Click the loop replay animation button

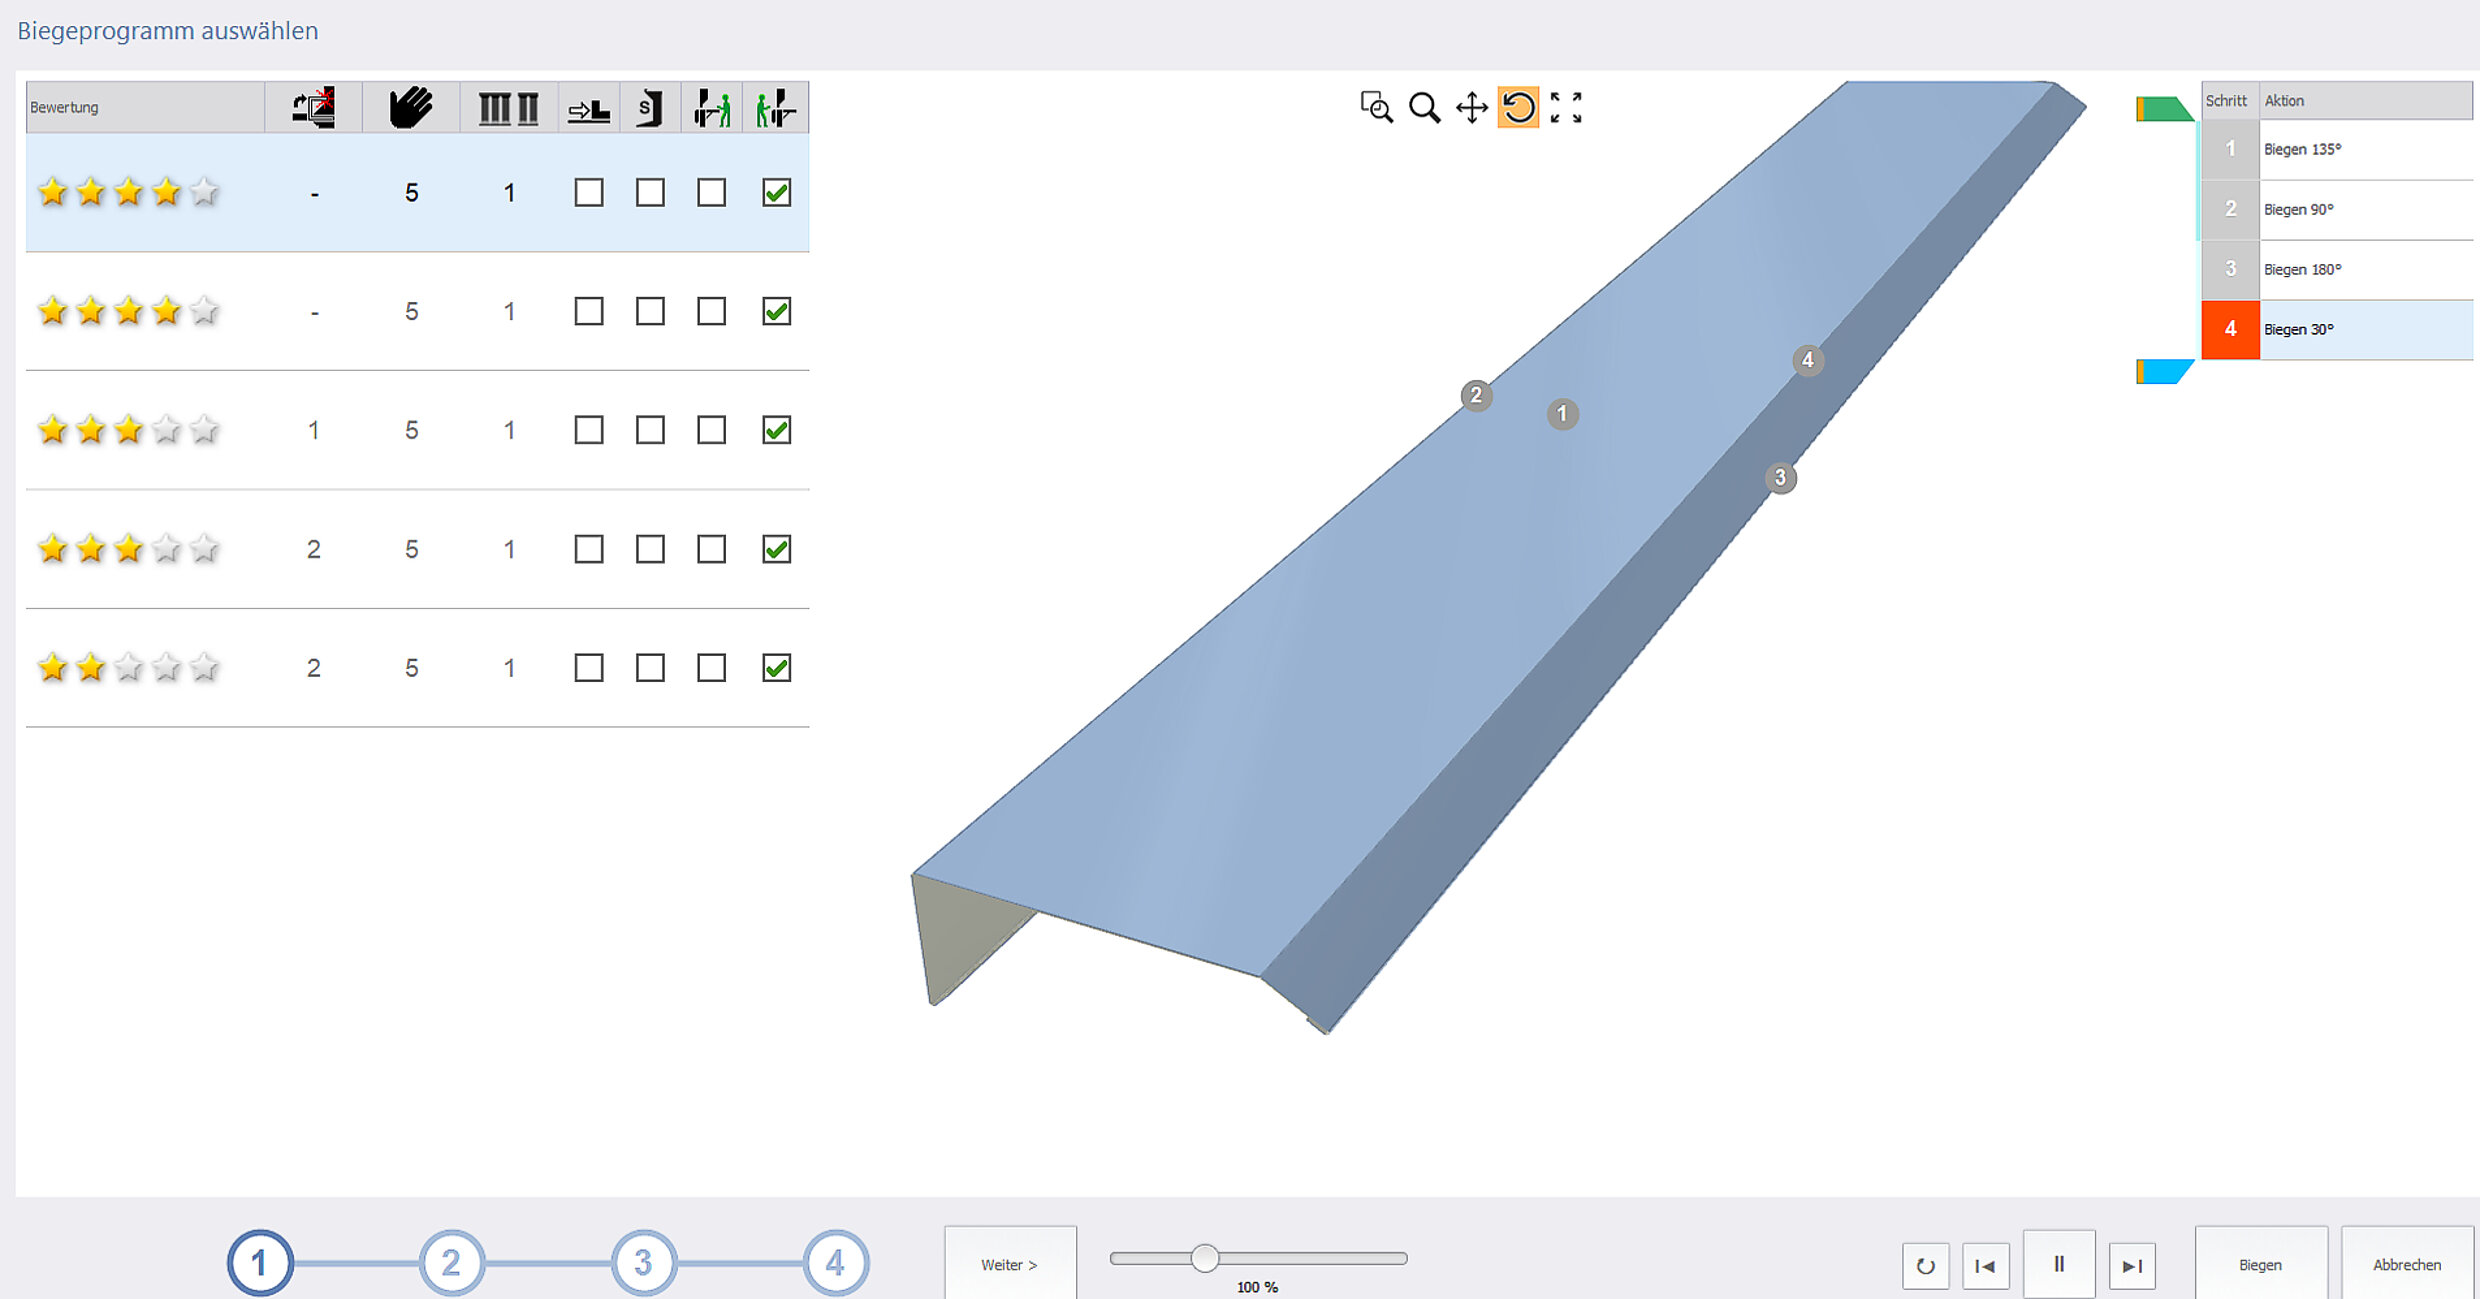click(x=1925, y=1266)
